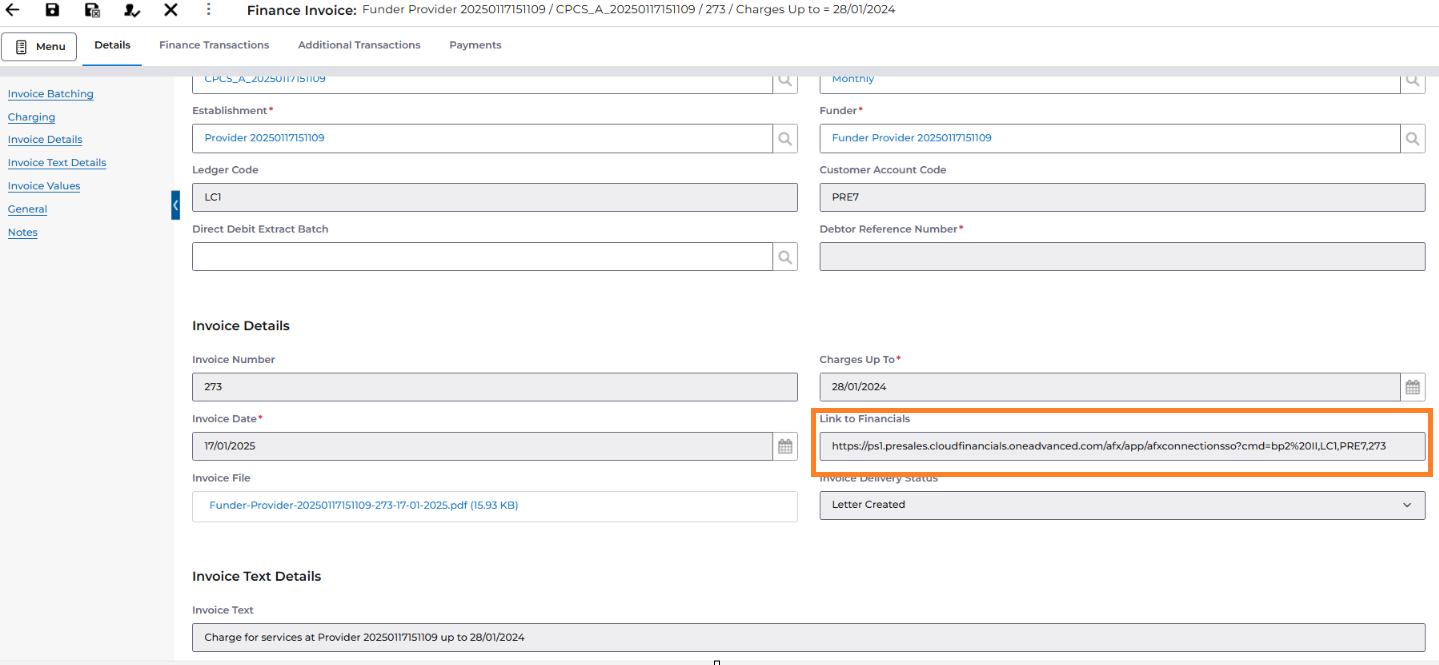
Task: Switch to the Payments tab
Action: [x=475, y=45]
